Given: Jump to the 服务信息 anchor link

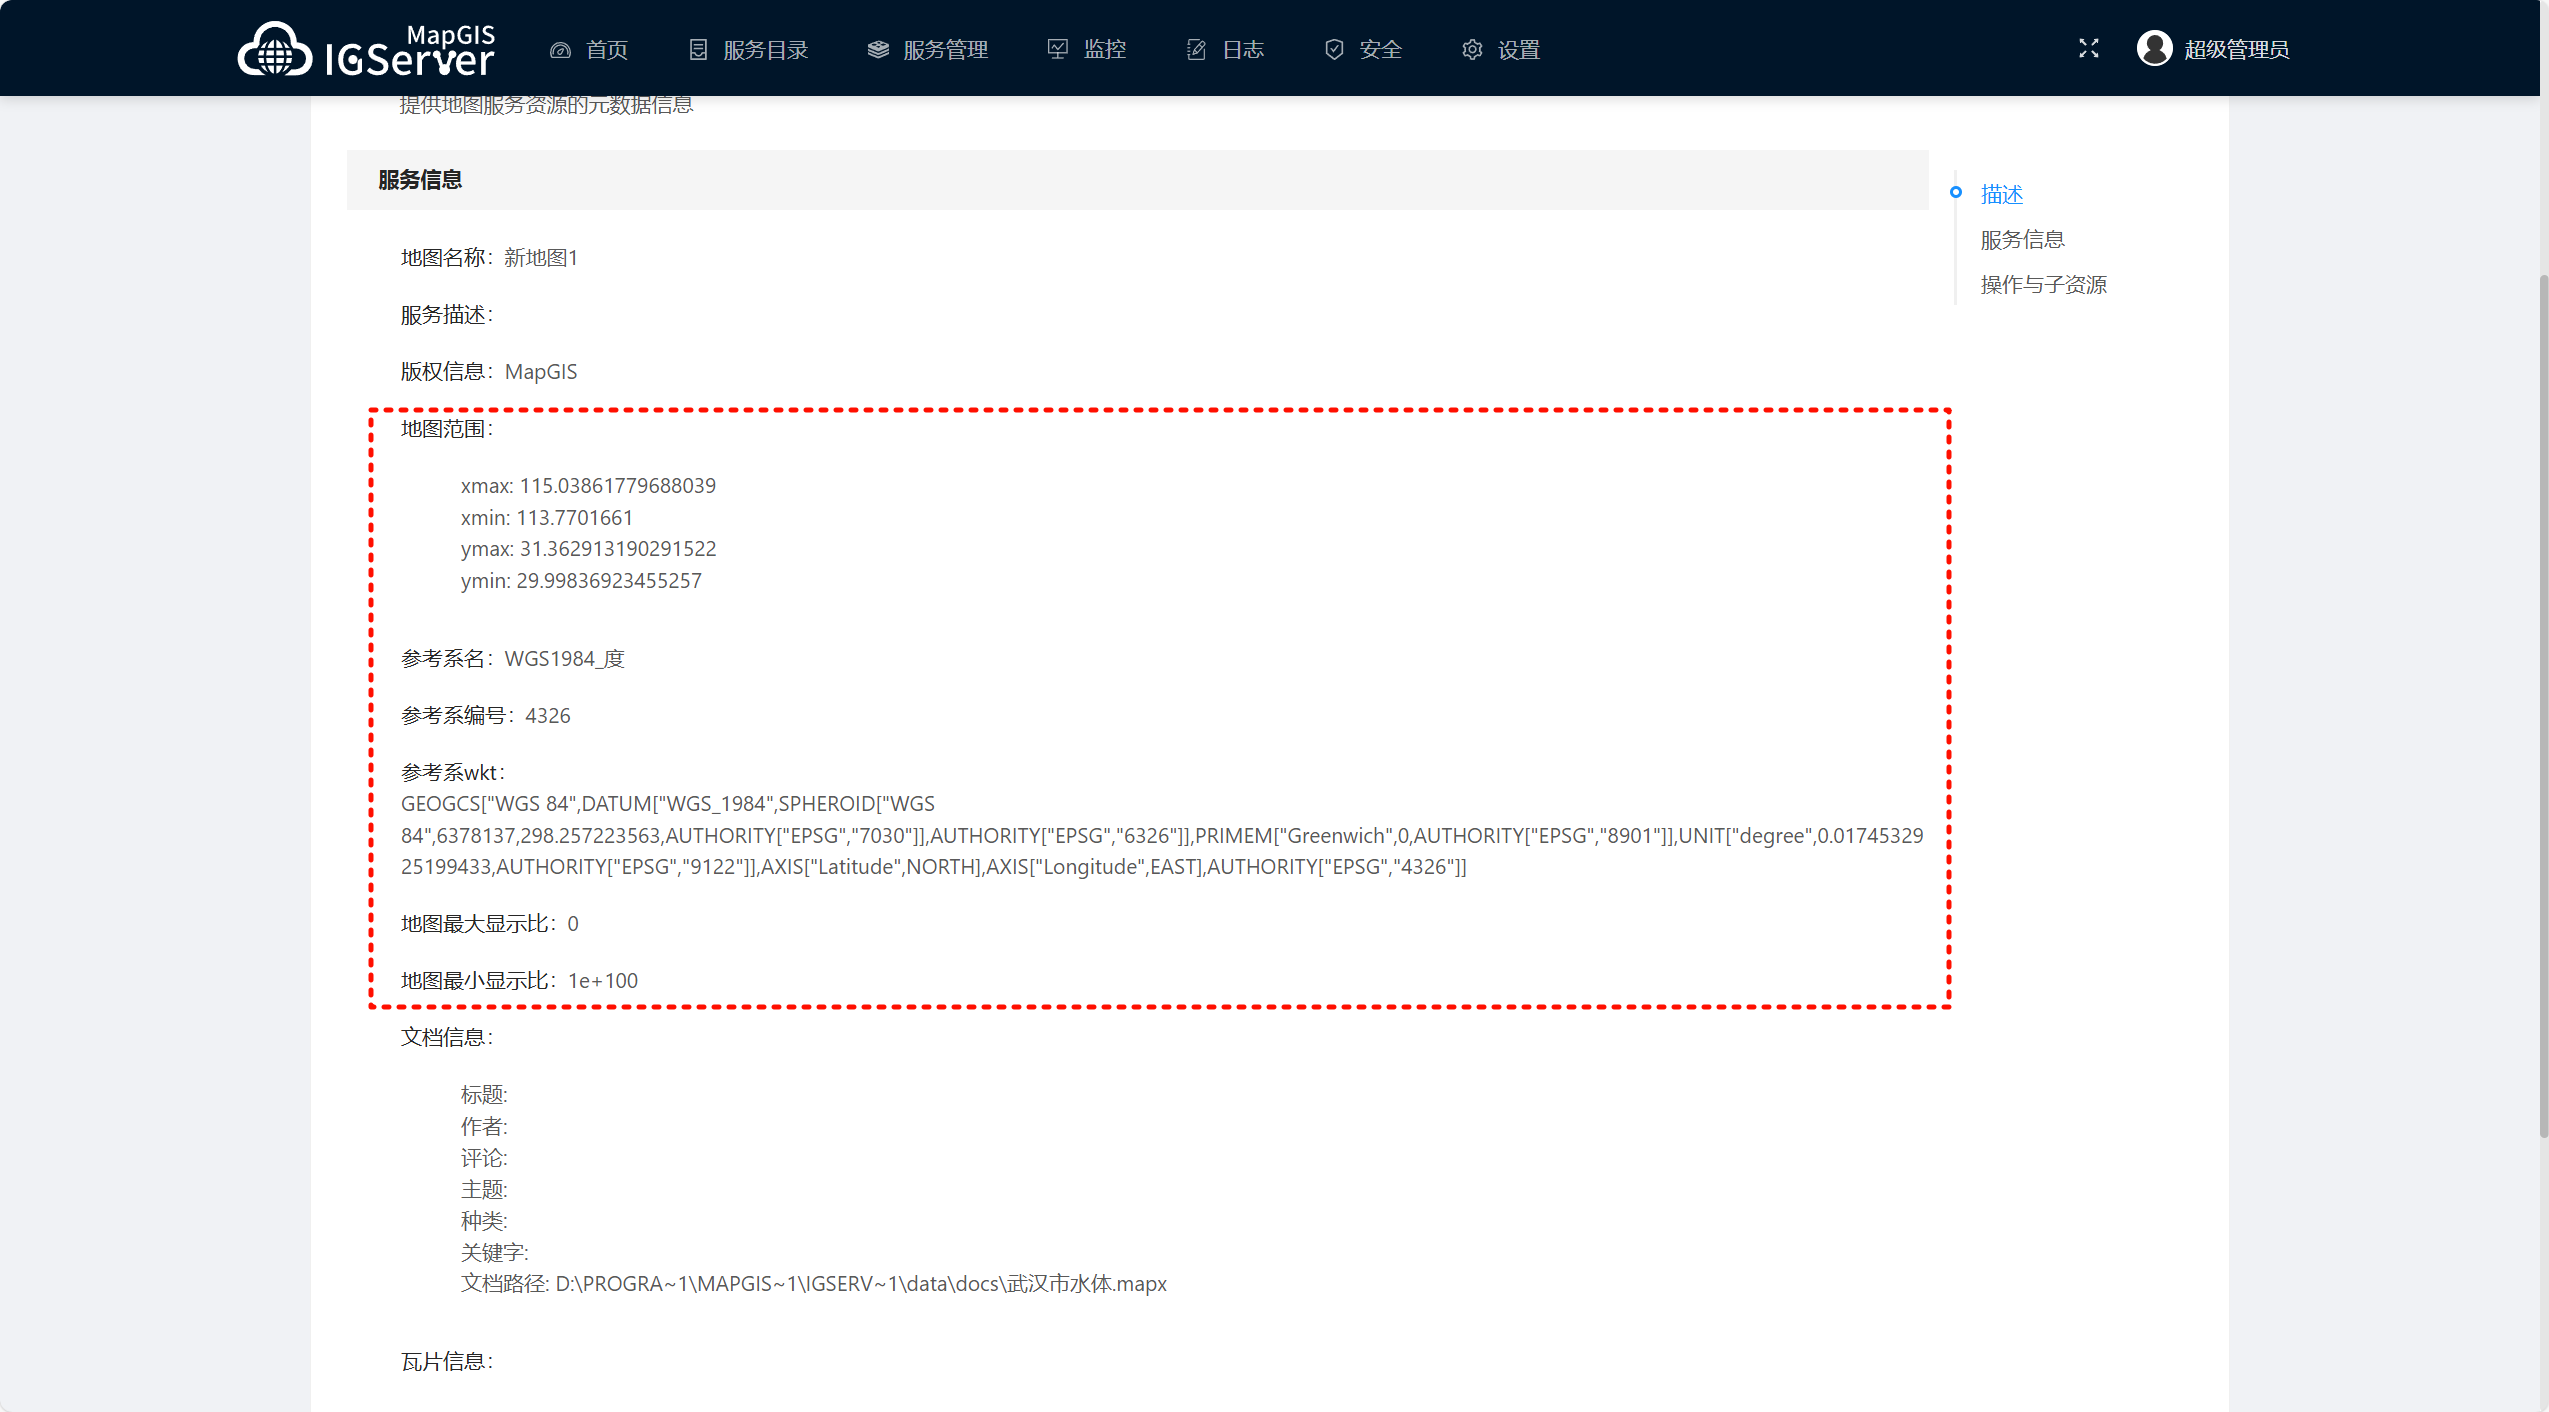Looking at the screenshot, I should click(2022, 240).
